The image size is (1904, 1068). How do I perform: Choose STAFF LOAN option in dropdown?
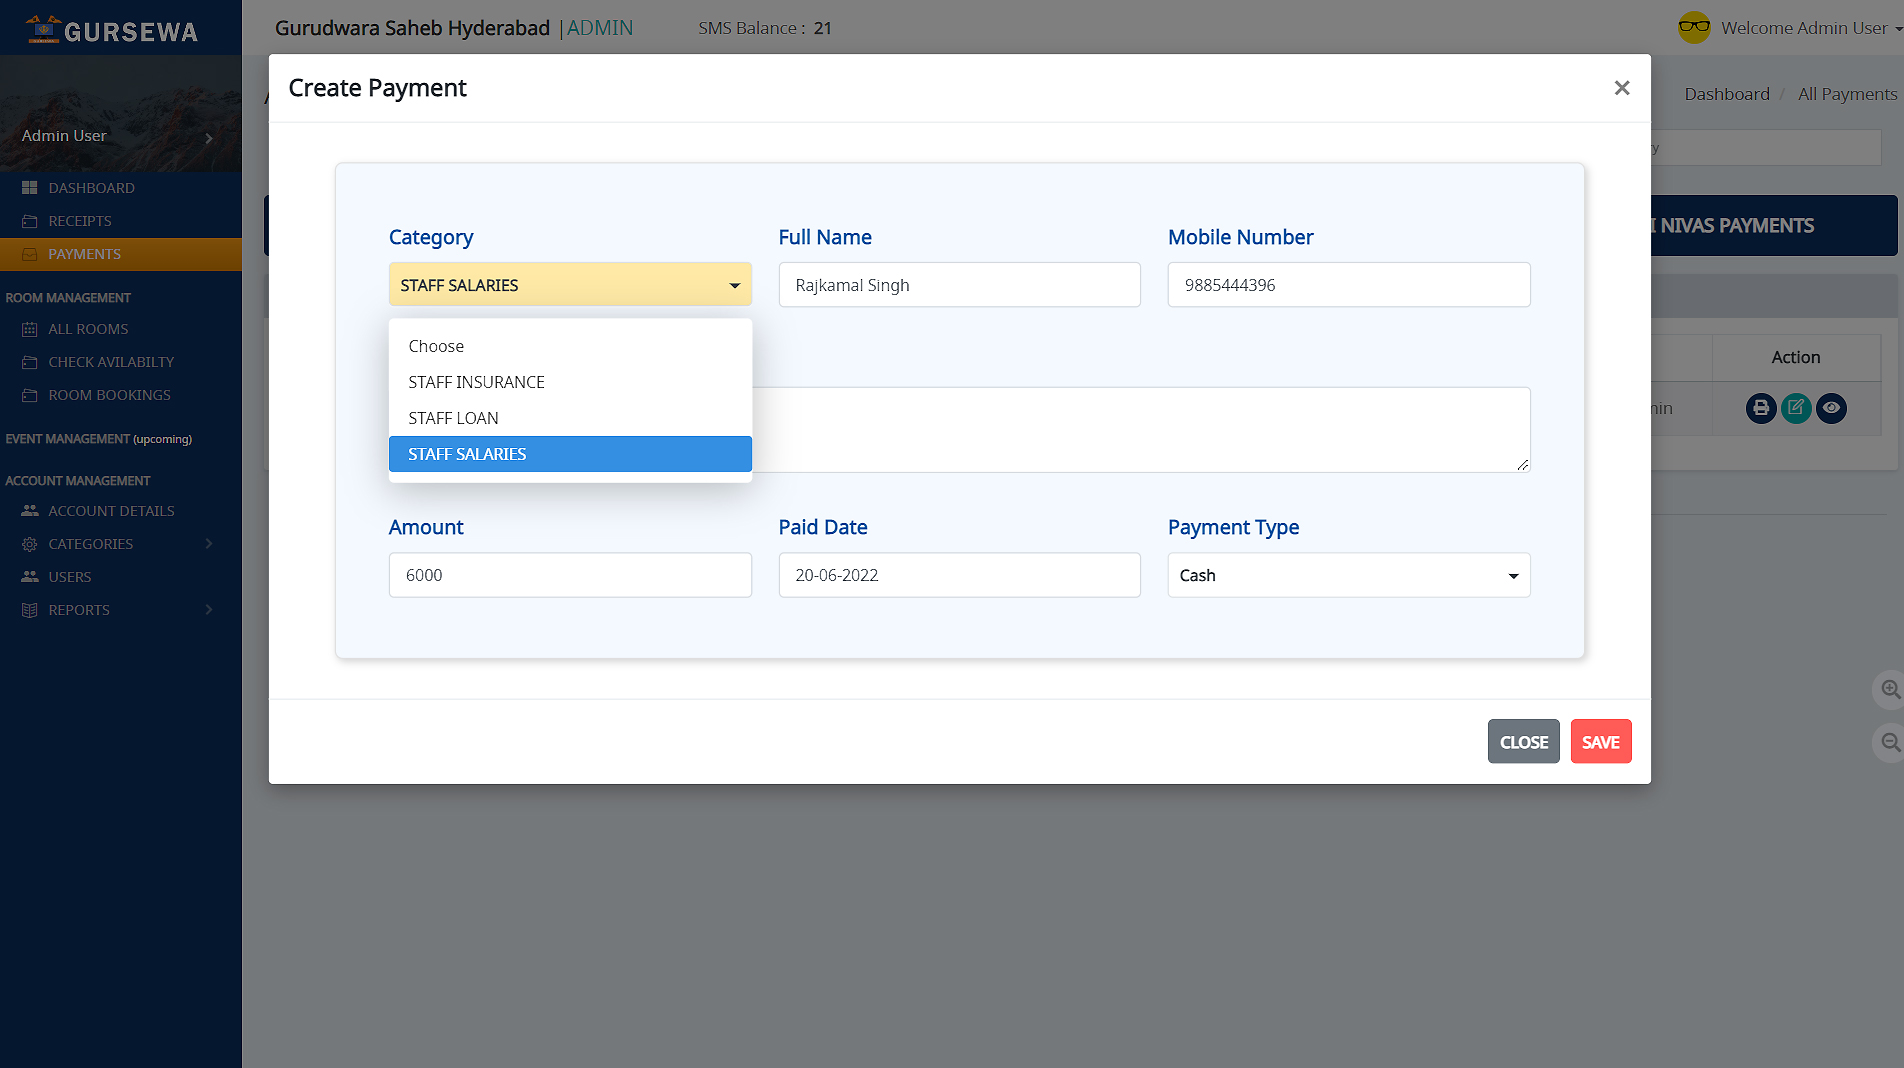453,418
